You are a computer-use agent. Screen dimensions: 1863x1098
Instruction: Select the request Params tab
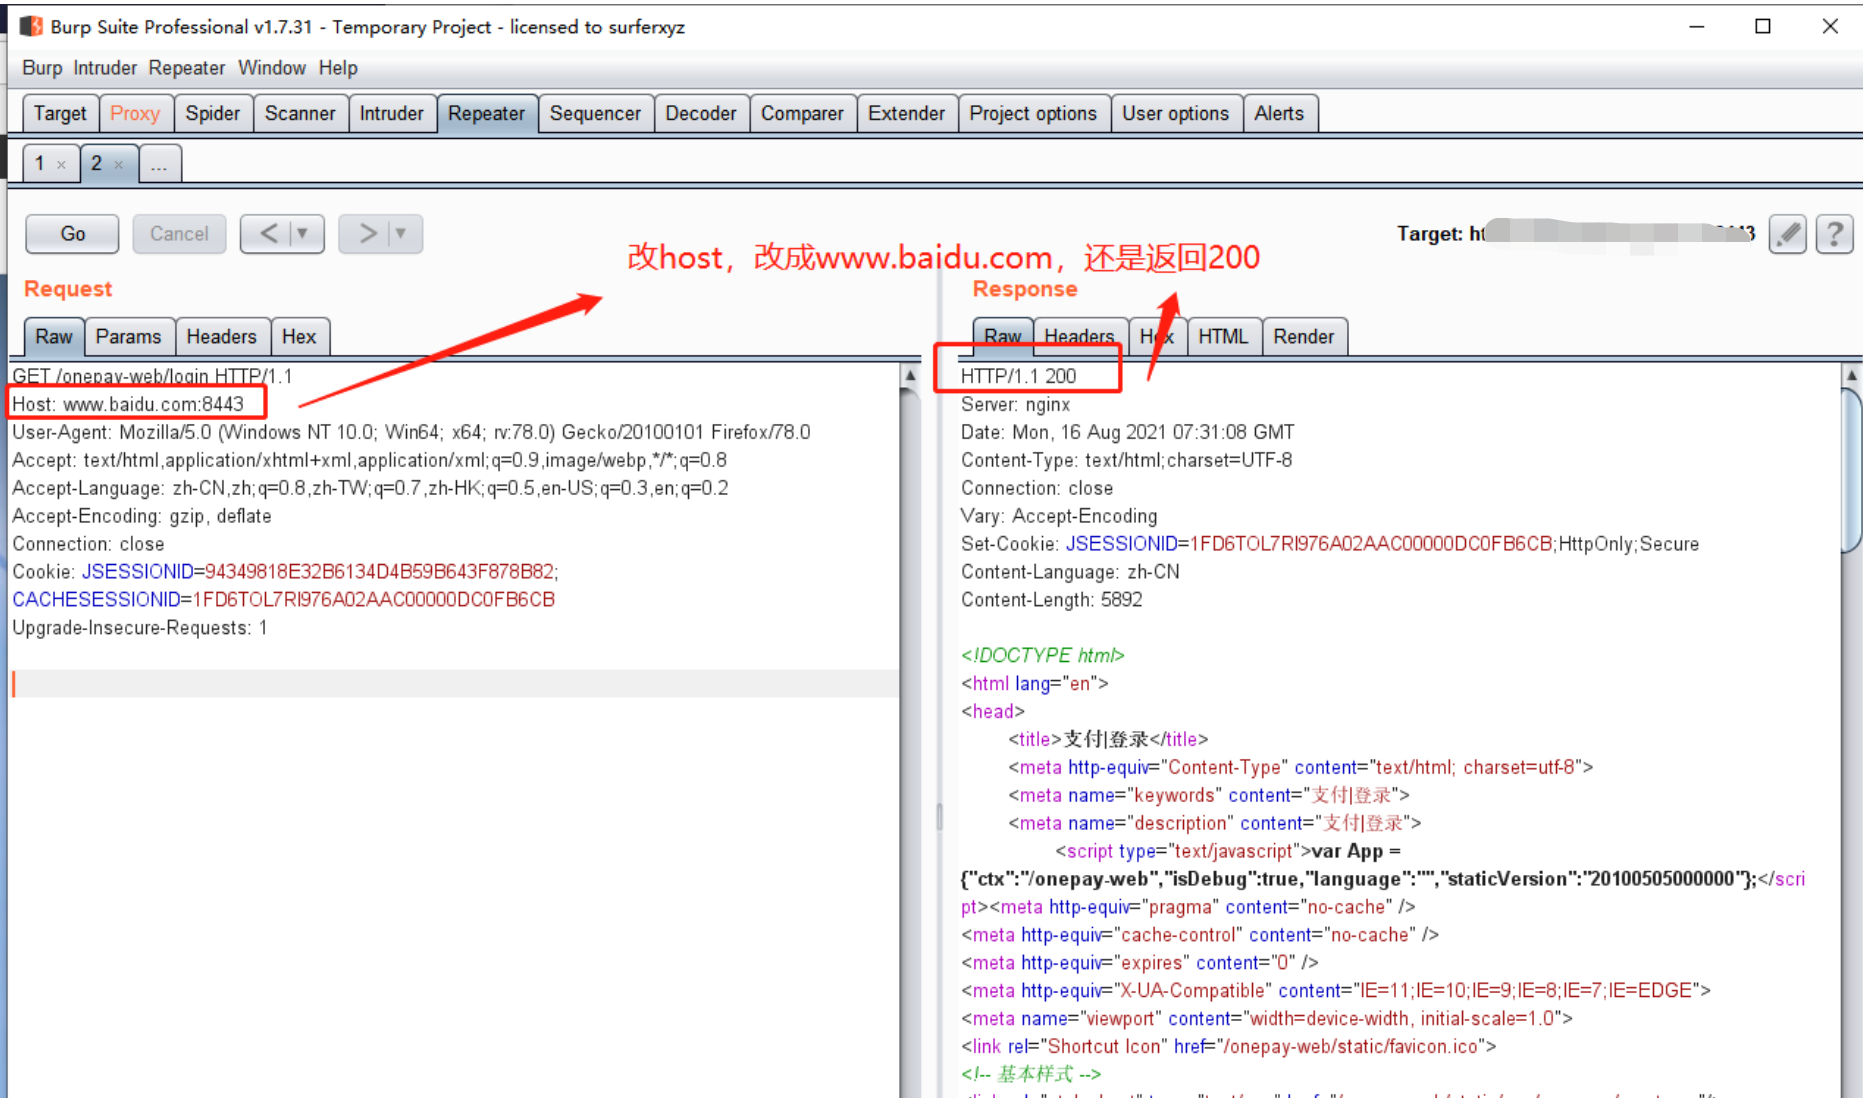[128, 336]
